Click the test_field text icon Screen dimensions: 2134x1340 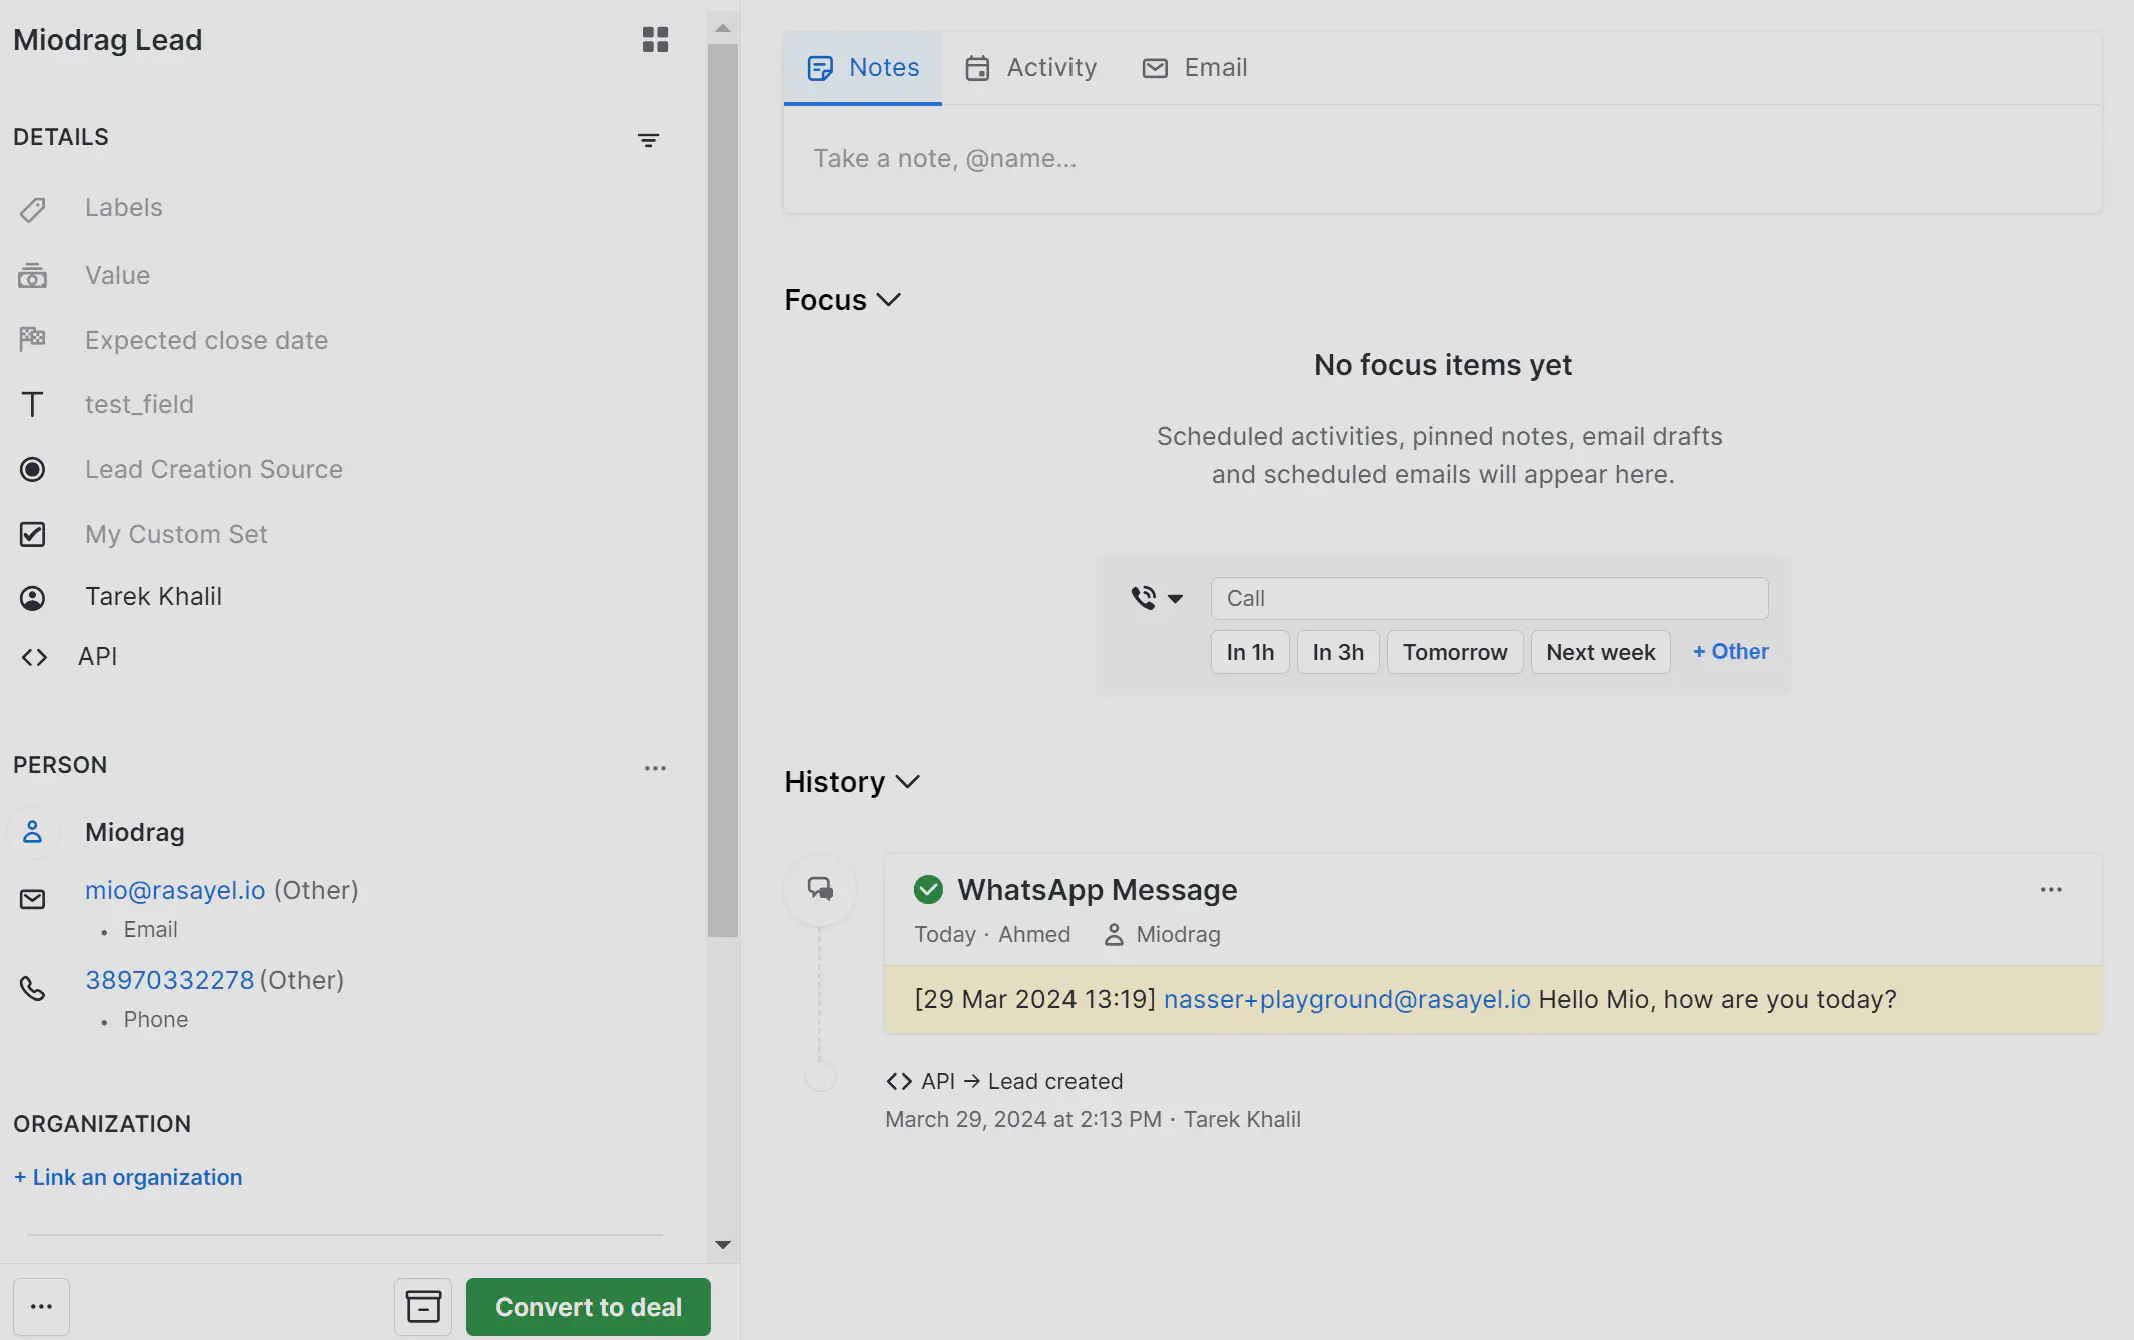(32, 404)
